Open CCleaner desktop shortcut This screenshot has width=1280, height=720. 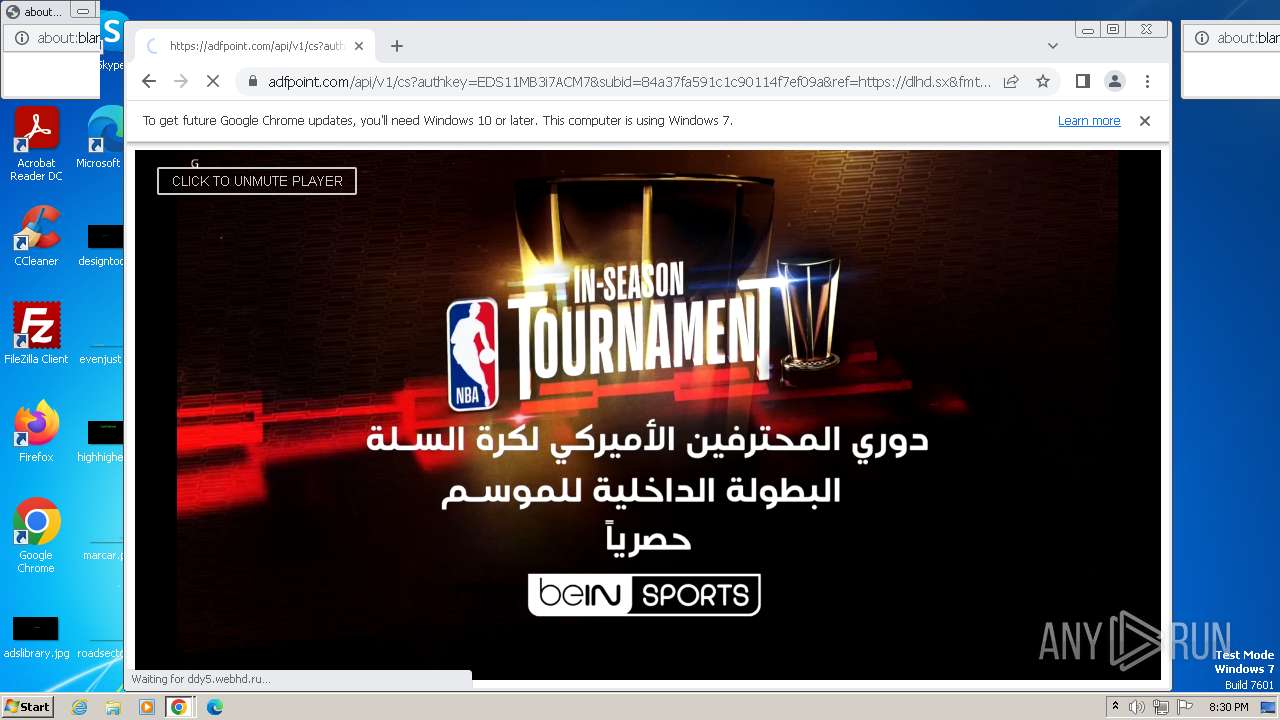[36, 237]
